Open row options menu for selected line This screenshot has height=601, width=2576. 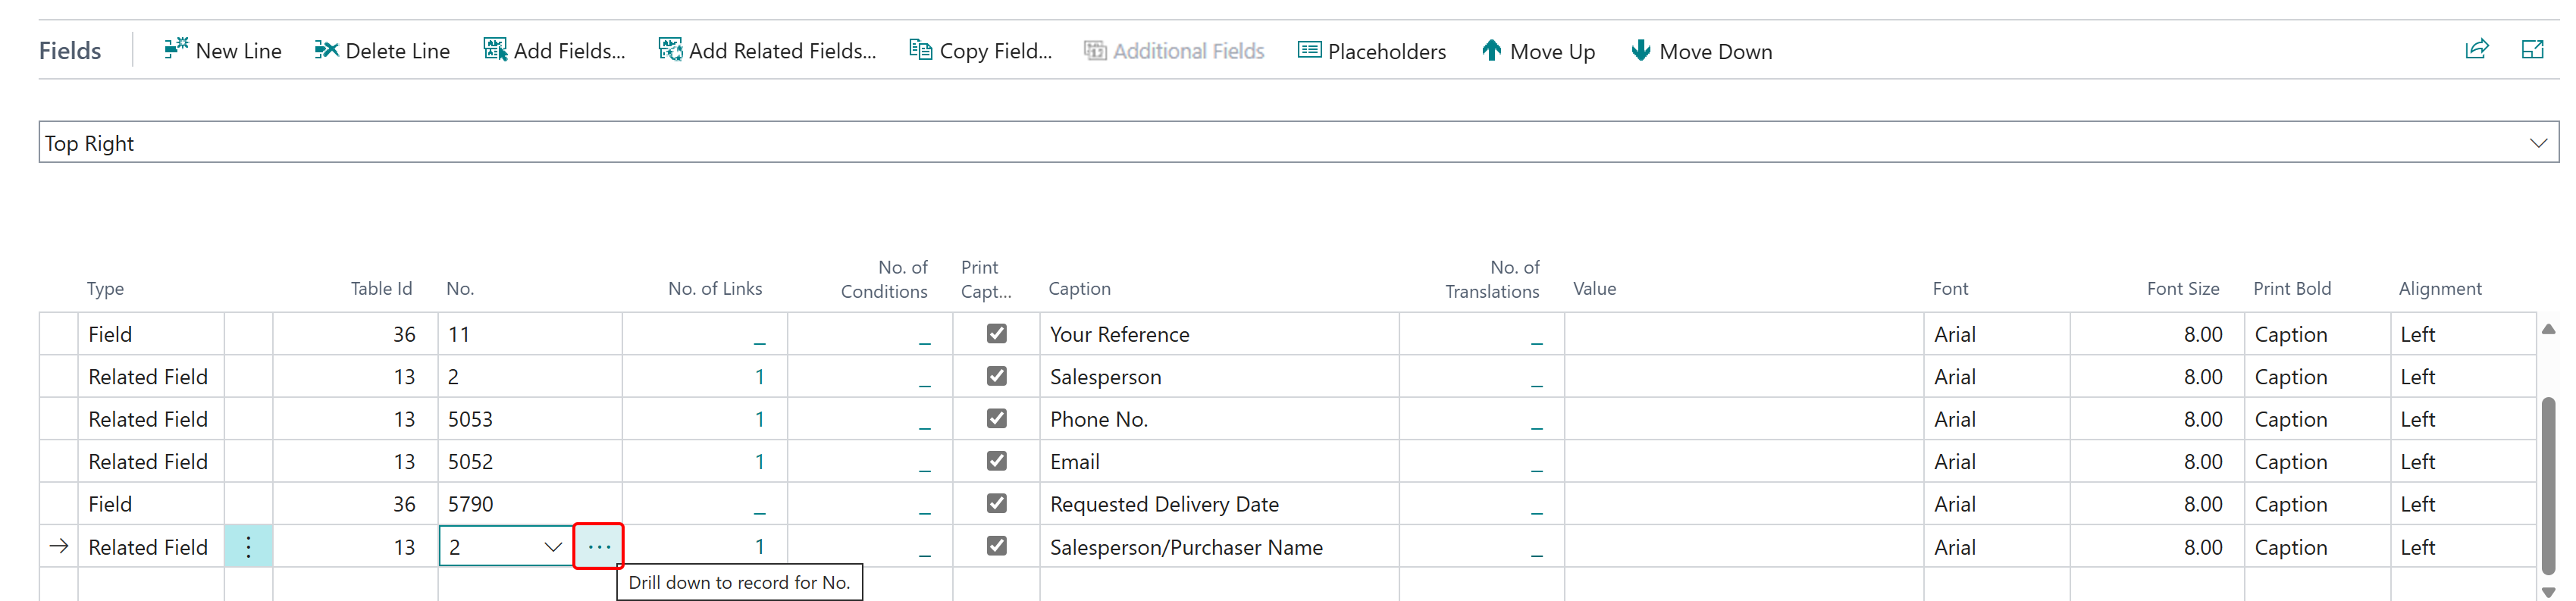point(248,547)
